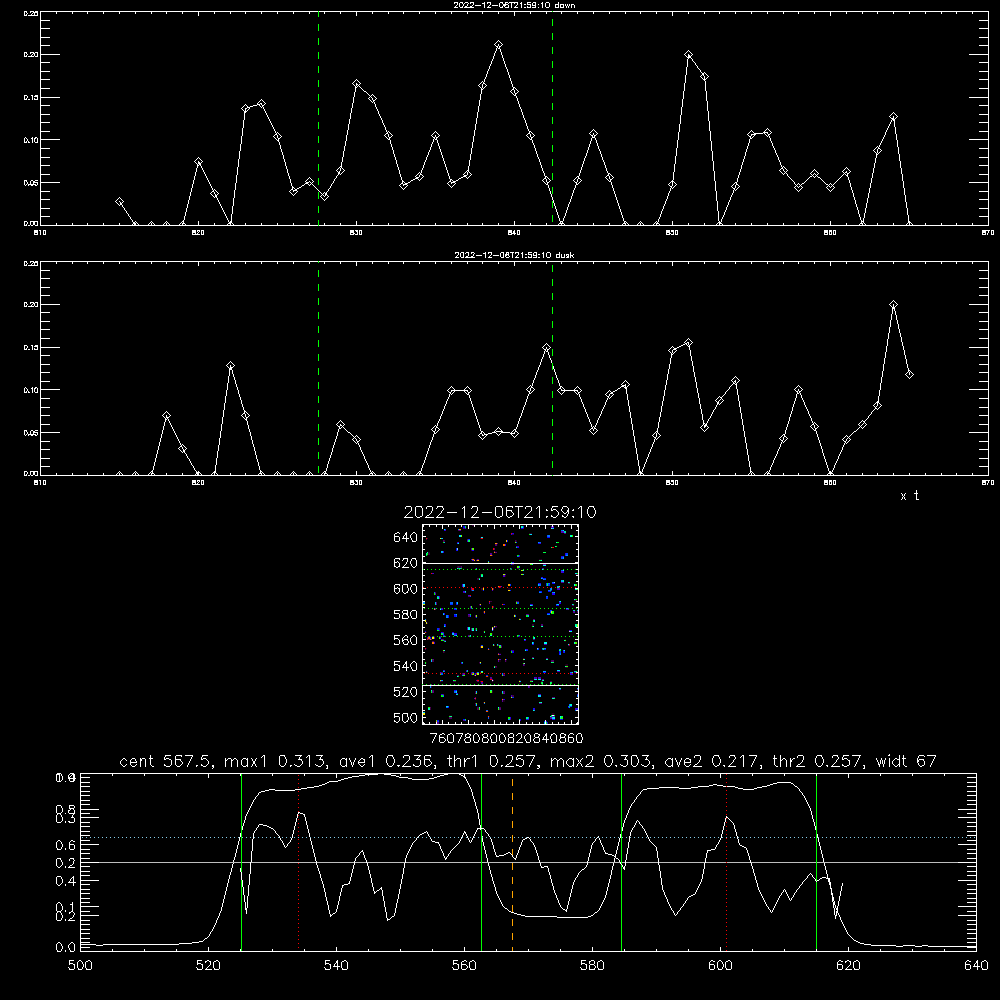The image size is (1000, 1000).
Task: Click the '620' label on bottom plot x-axis
Action: [849, 966]
